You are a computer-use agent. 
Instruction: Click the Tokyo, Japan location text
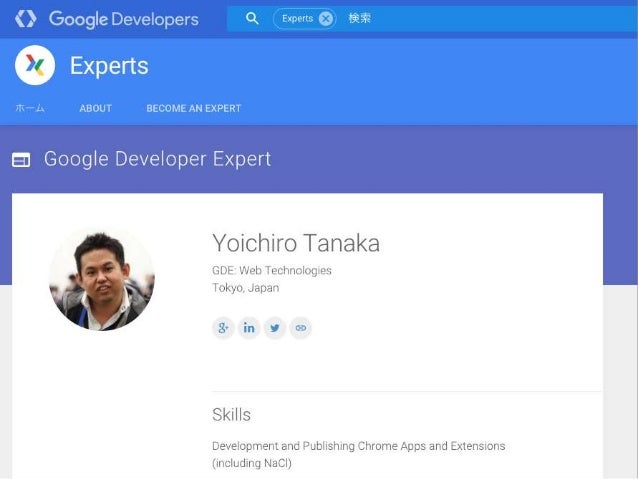tap(246, 288)
